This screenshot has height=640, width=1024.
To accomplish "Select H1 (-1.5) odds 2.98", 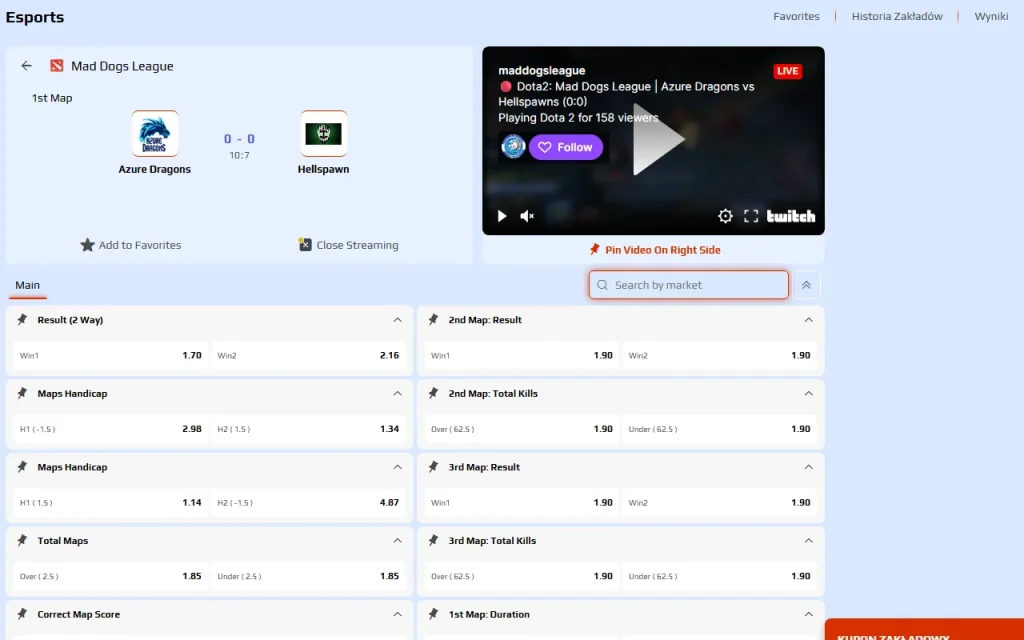I will 110,429.
